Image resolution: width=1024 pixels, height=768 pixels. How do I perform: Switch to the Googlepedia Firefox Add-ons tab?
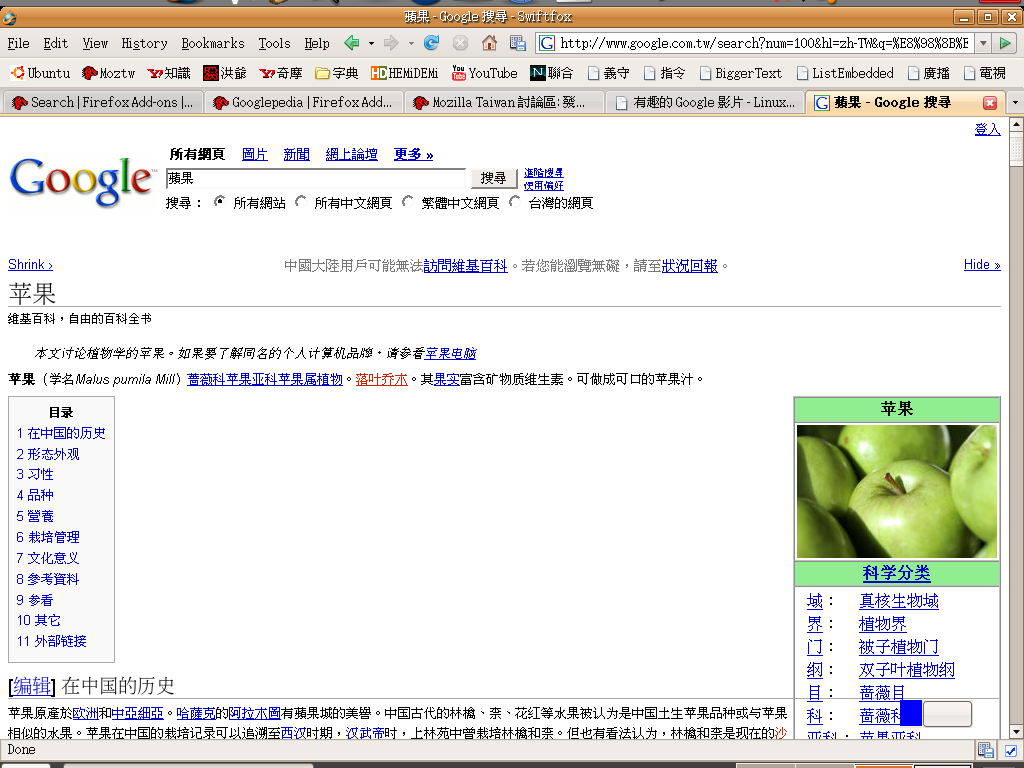pyautogui.click(x=304, y=103)
